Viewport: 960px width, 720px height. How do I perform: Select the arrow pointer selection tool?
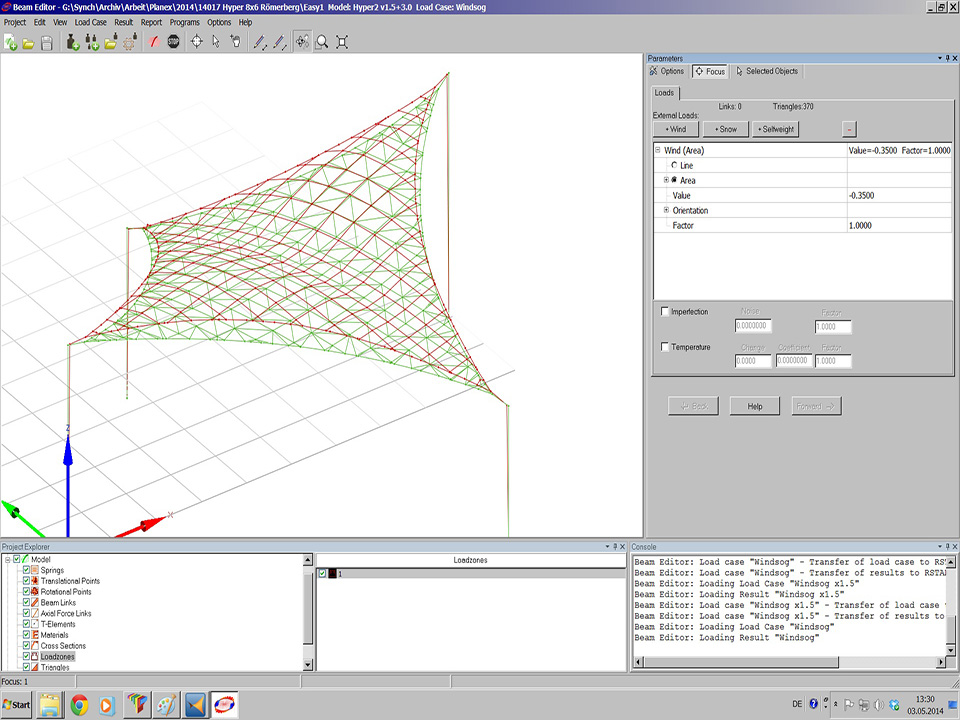click(216, 42)
